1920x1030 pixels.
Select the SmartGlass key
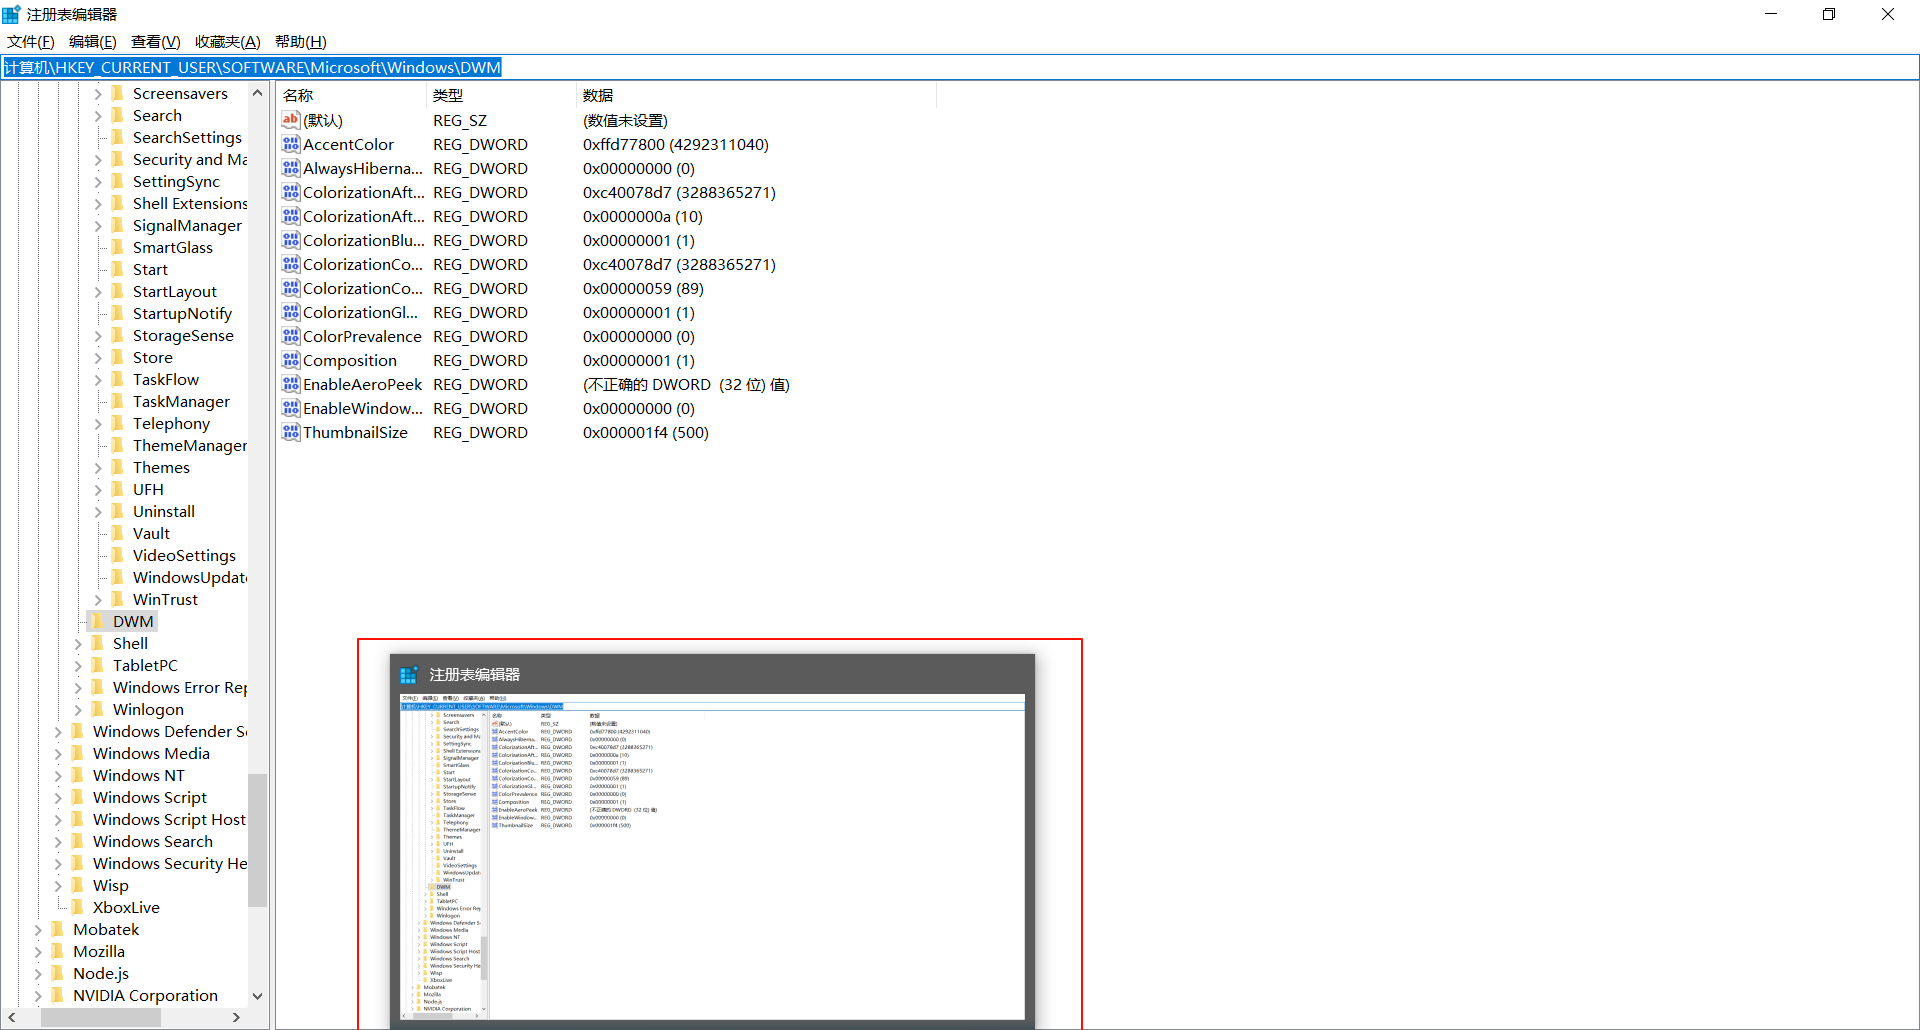pyautogui.click(x=173, y=247)
